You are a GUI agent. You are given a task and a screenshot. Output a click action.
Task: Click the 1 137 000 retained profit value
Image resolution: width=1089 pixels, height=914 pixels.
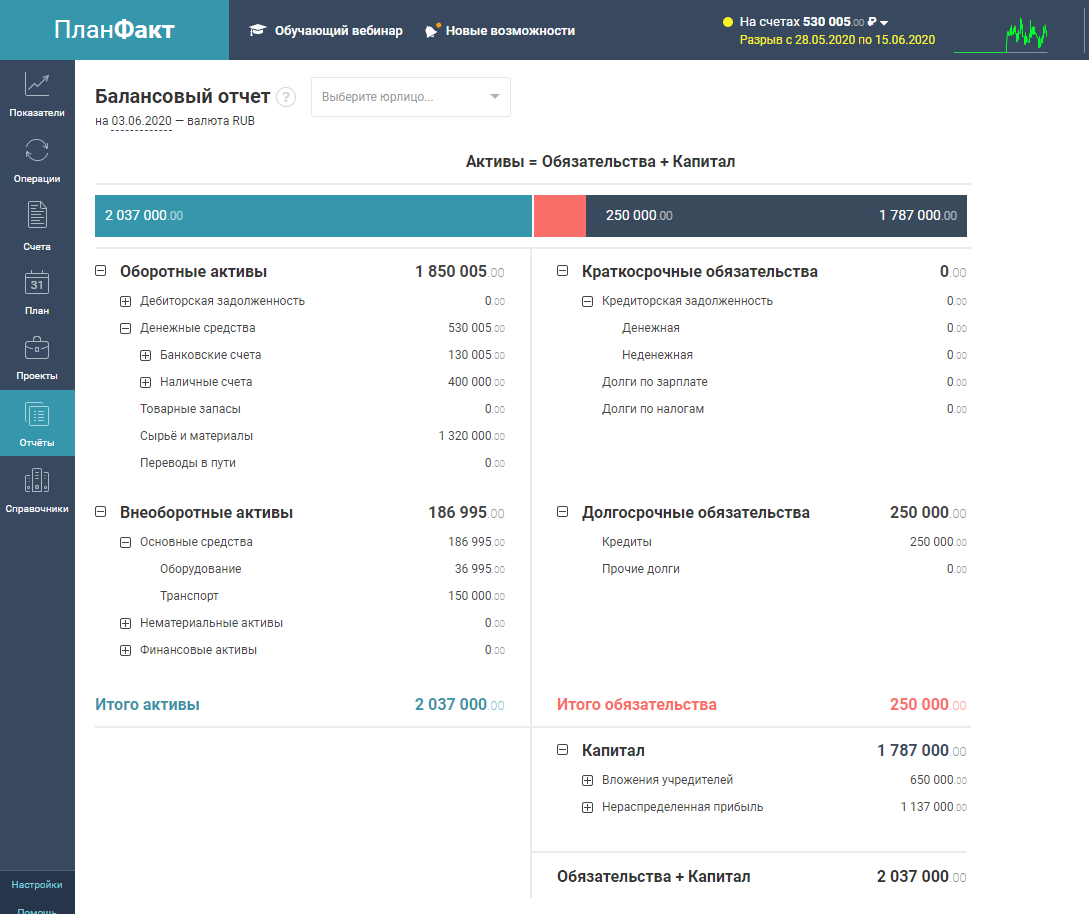click(933, 807)
